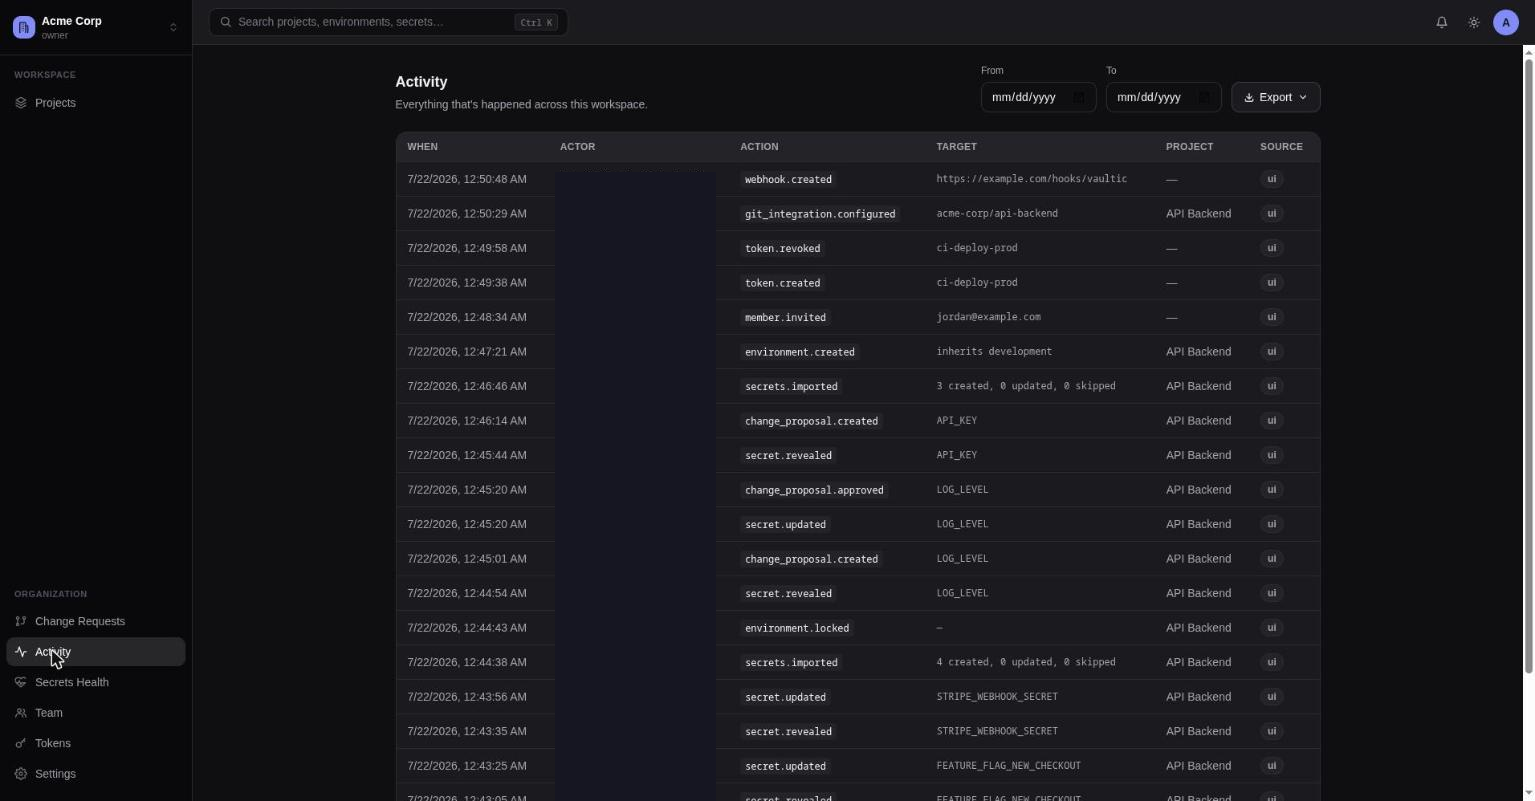Open Settings in the sidebar
The image size is (1535, 801).
[95, 774]
